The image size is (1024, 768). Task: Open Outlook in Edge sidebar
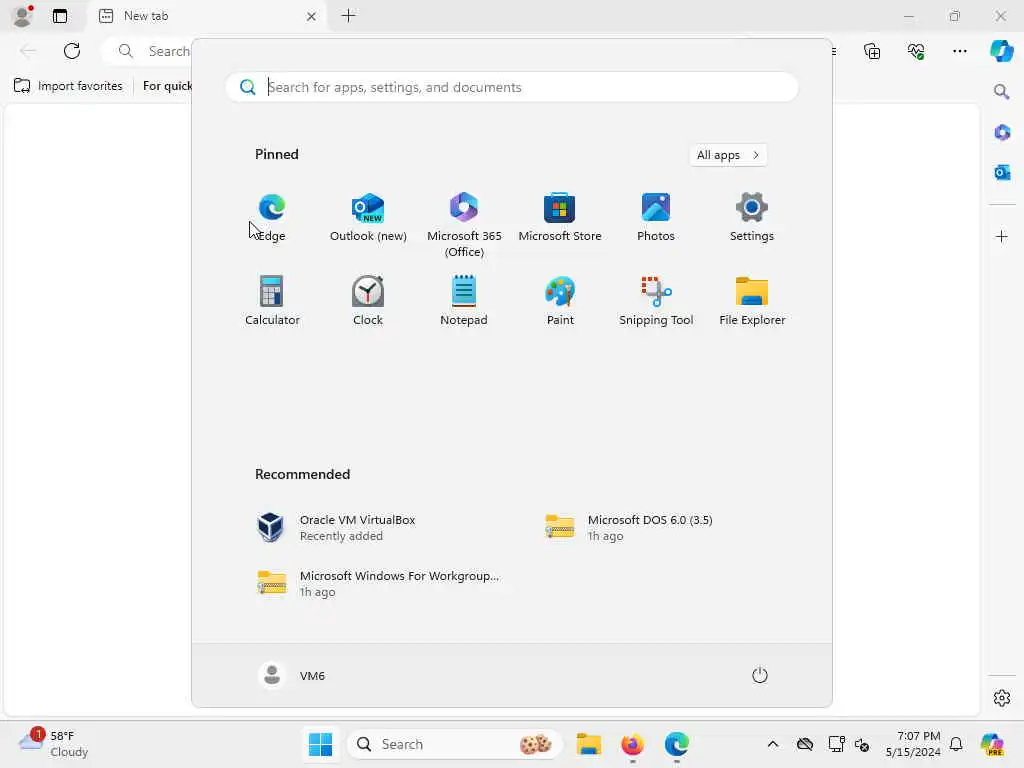1002,172
